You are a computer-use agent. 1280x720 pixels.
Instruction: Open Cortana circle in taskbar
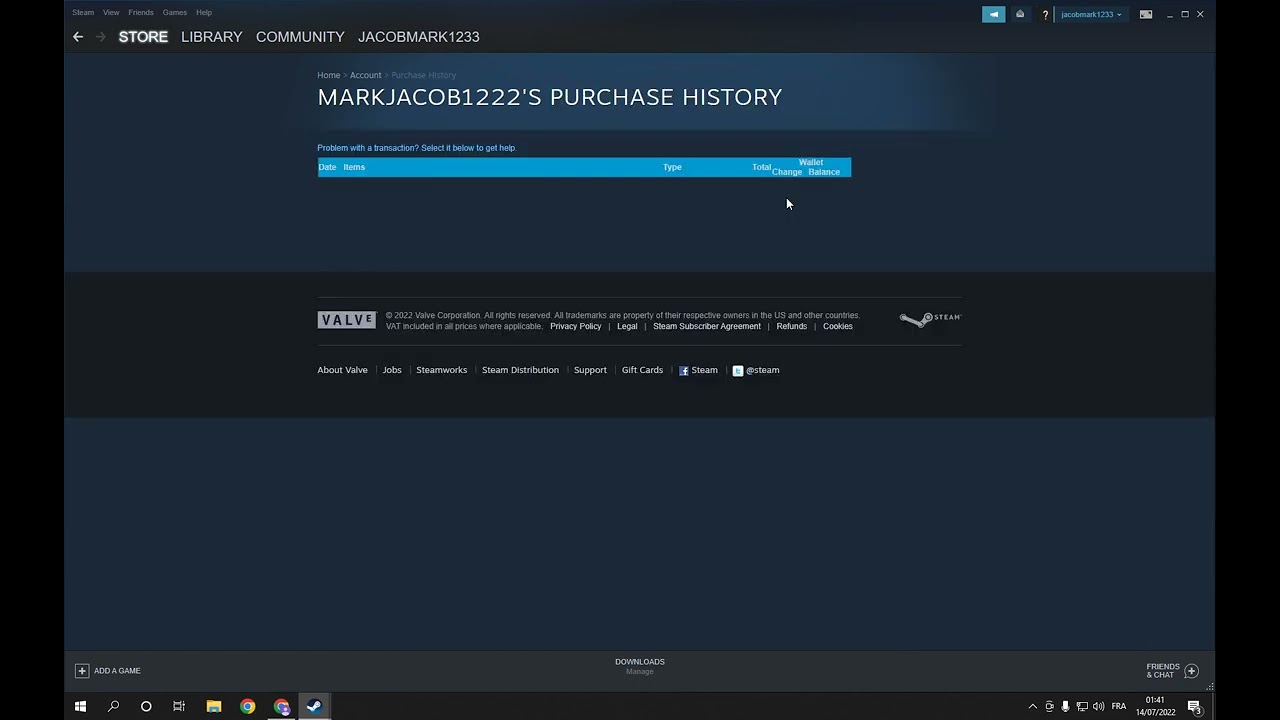point(146,706)
